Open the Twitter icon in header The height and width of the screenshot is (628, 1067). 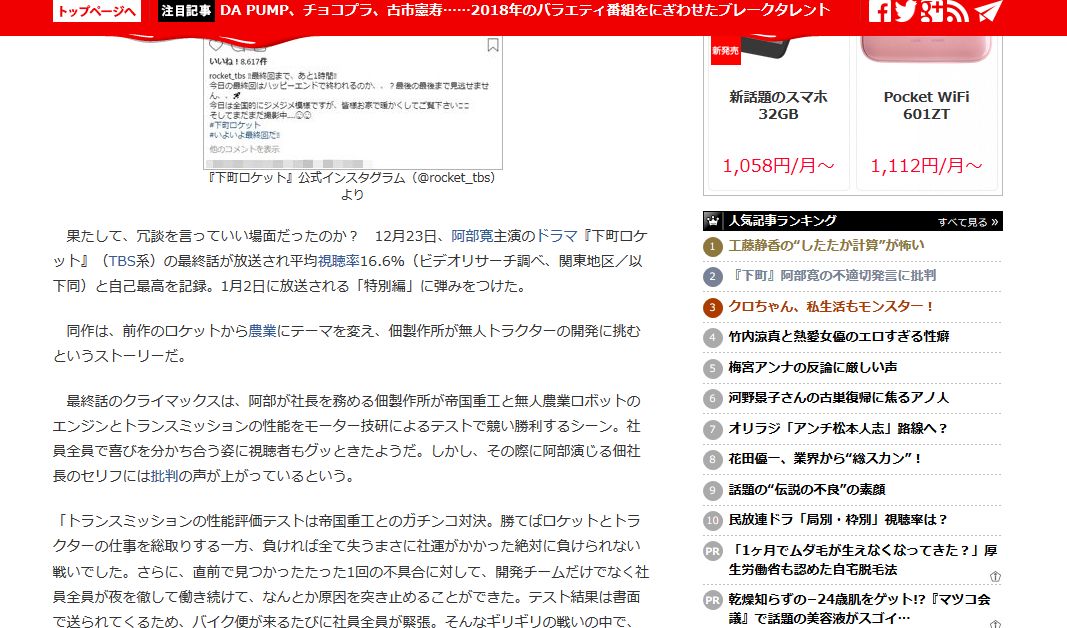click(x=906, y=11)
